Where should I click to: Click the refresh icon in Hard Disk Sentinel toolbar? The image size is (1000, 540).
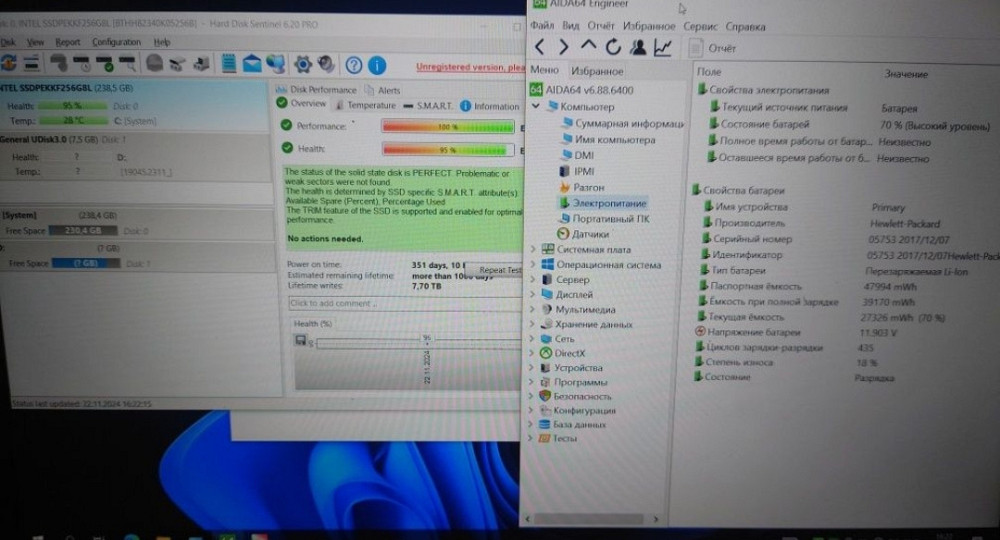tap(8, 62)
